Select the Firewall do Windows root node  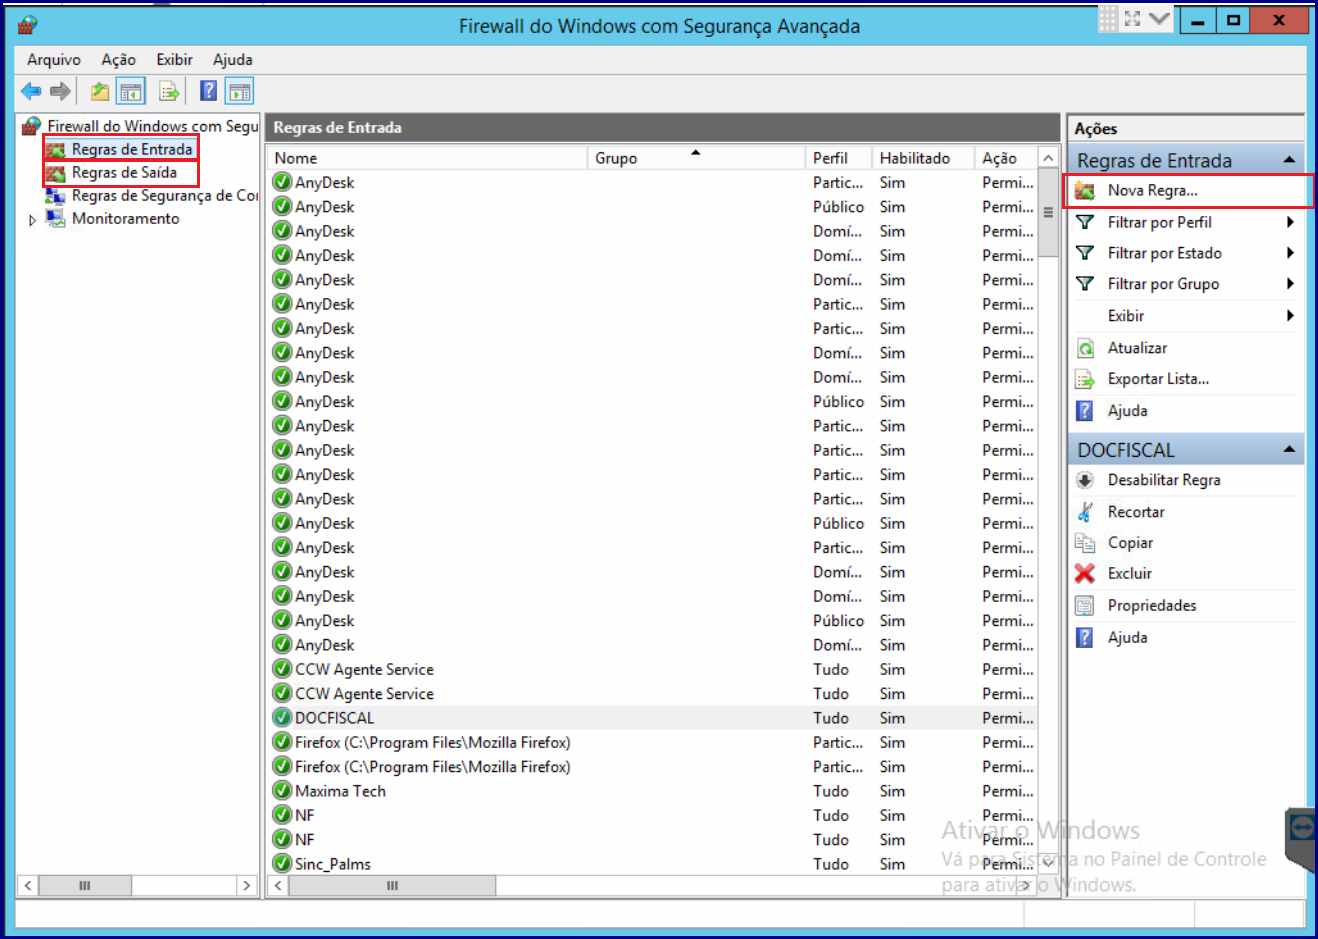153,126
